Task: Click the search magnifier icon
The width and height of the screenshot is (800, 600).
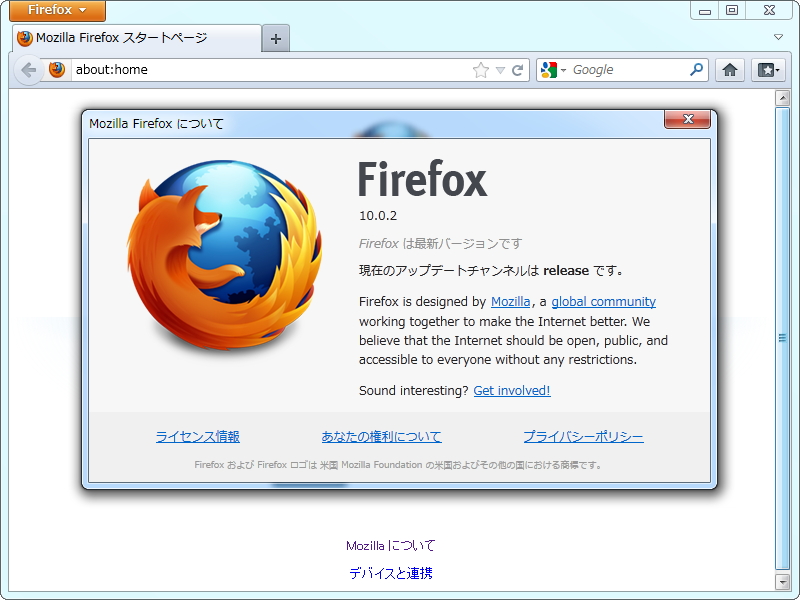Action: point(697,70)
